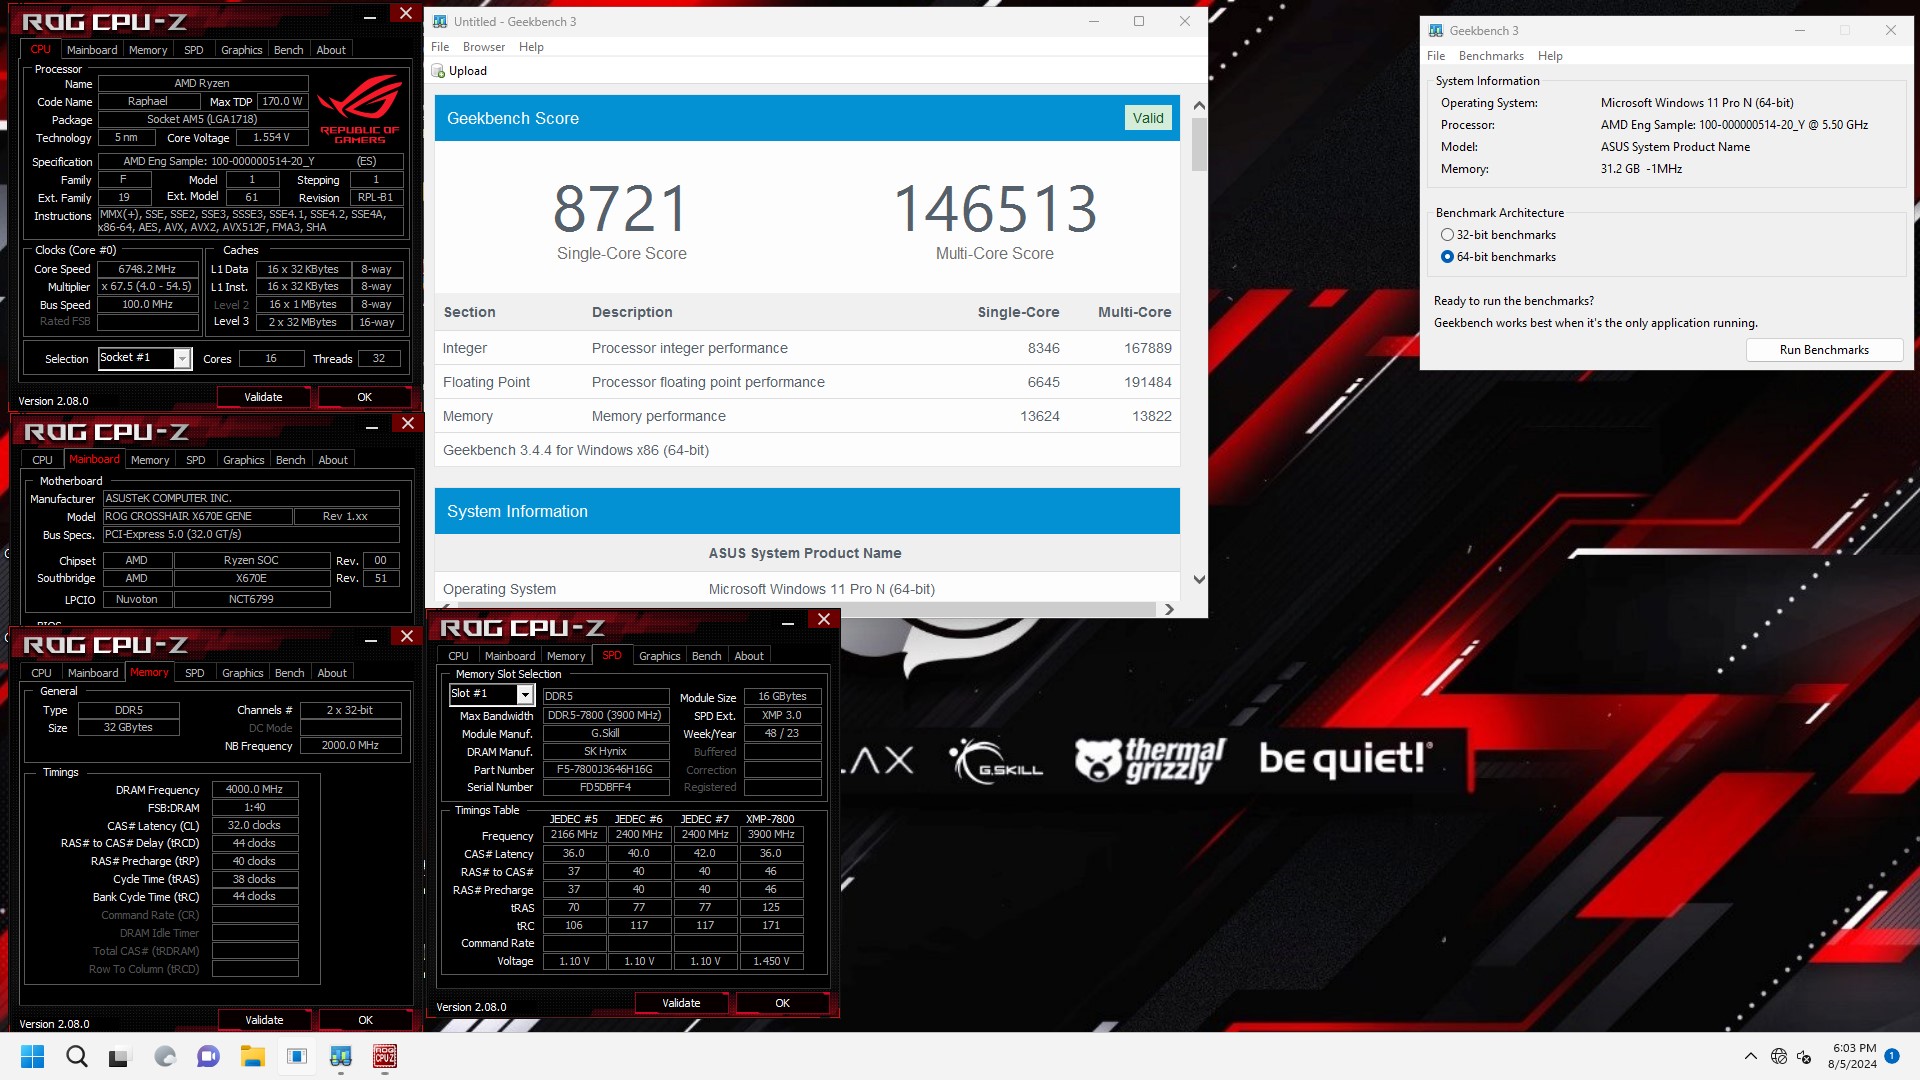Open the Browser menu in the Geekbench results window
The width and height of the screenshot is (1920, 1080).
tap(484, 47)
